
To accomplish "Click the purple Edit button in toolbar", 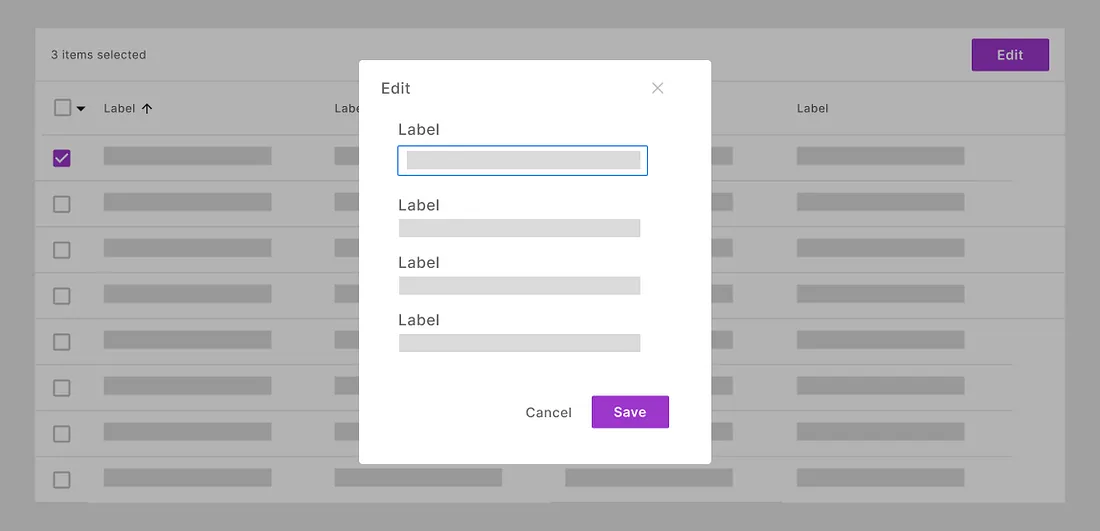I will coord(1010,55).
